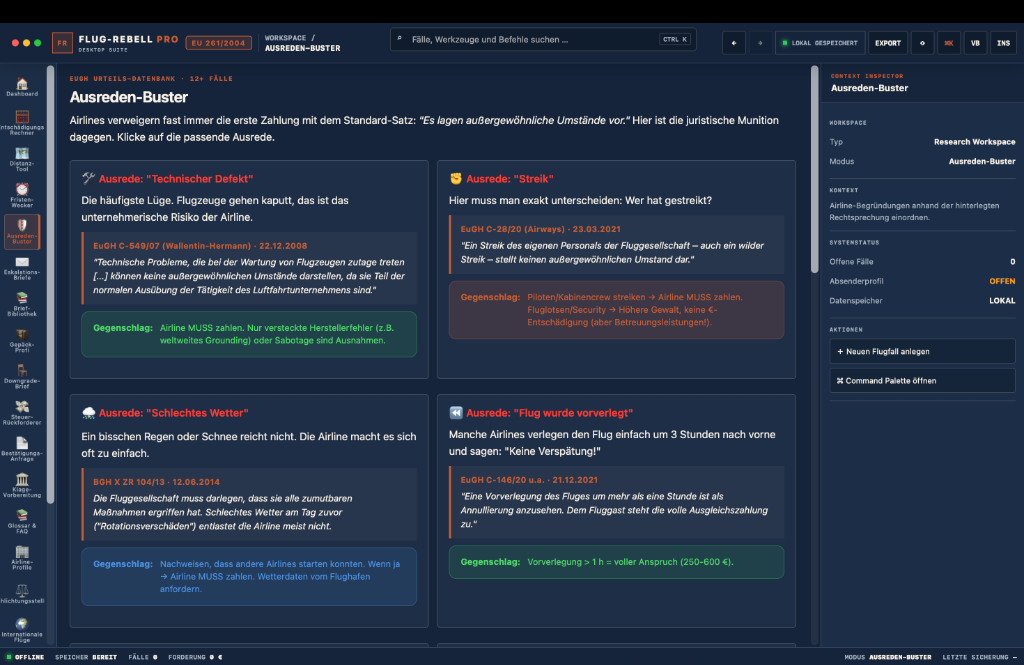Open the Fristen-Wecker alarm clock icon
The width and height of the screenshot is (1024, 665).
pyautogui.click(x=22, y=195)
